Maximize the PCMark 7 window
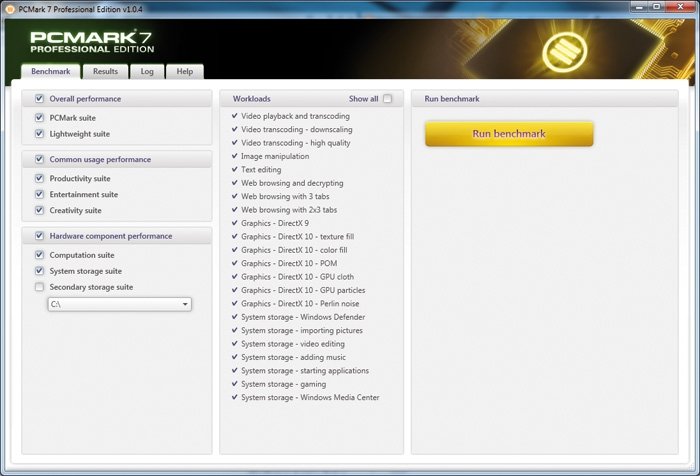 coord(657,7)
